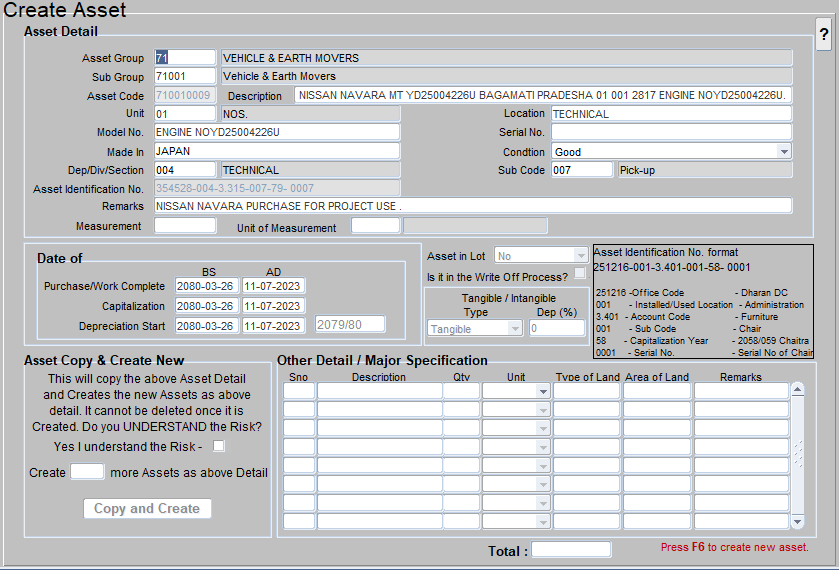This screenshot has height=570, width=839.
Task: Toggle 'Is it in the Write Off Process' checkbox
Action: click(x=580, y=274)
